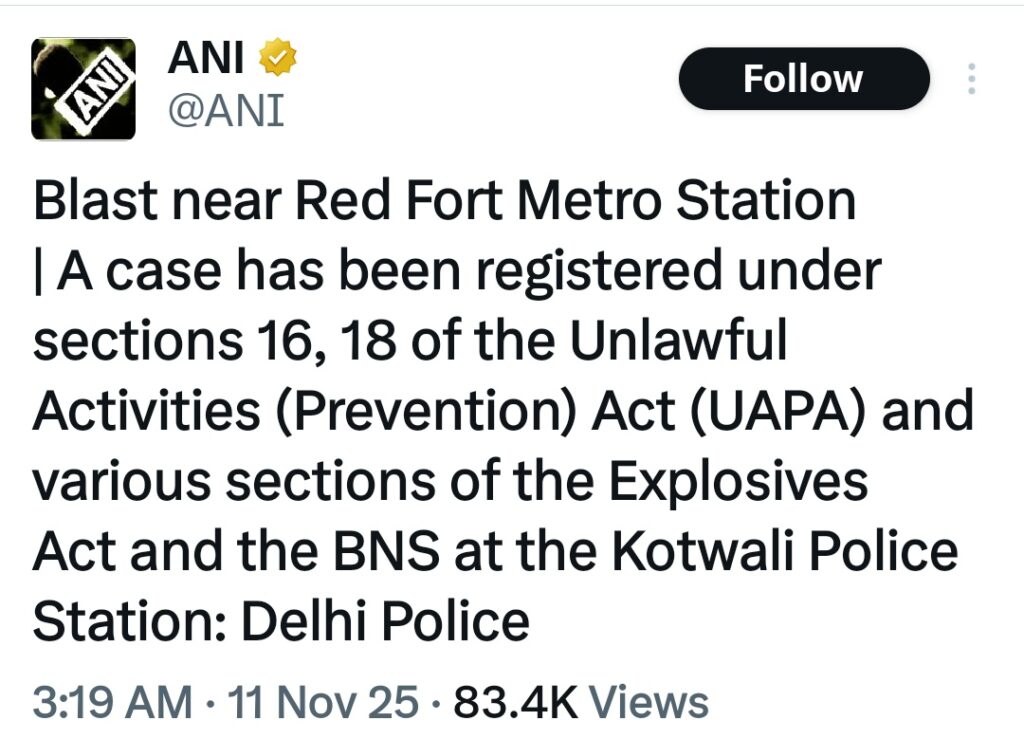Click the gold verified badge
The image size is (1024, 739).
click(x=277, y=60)
